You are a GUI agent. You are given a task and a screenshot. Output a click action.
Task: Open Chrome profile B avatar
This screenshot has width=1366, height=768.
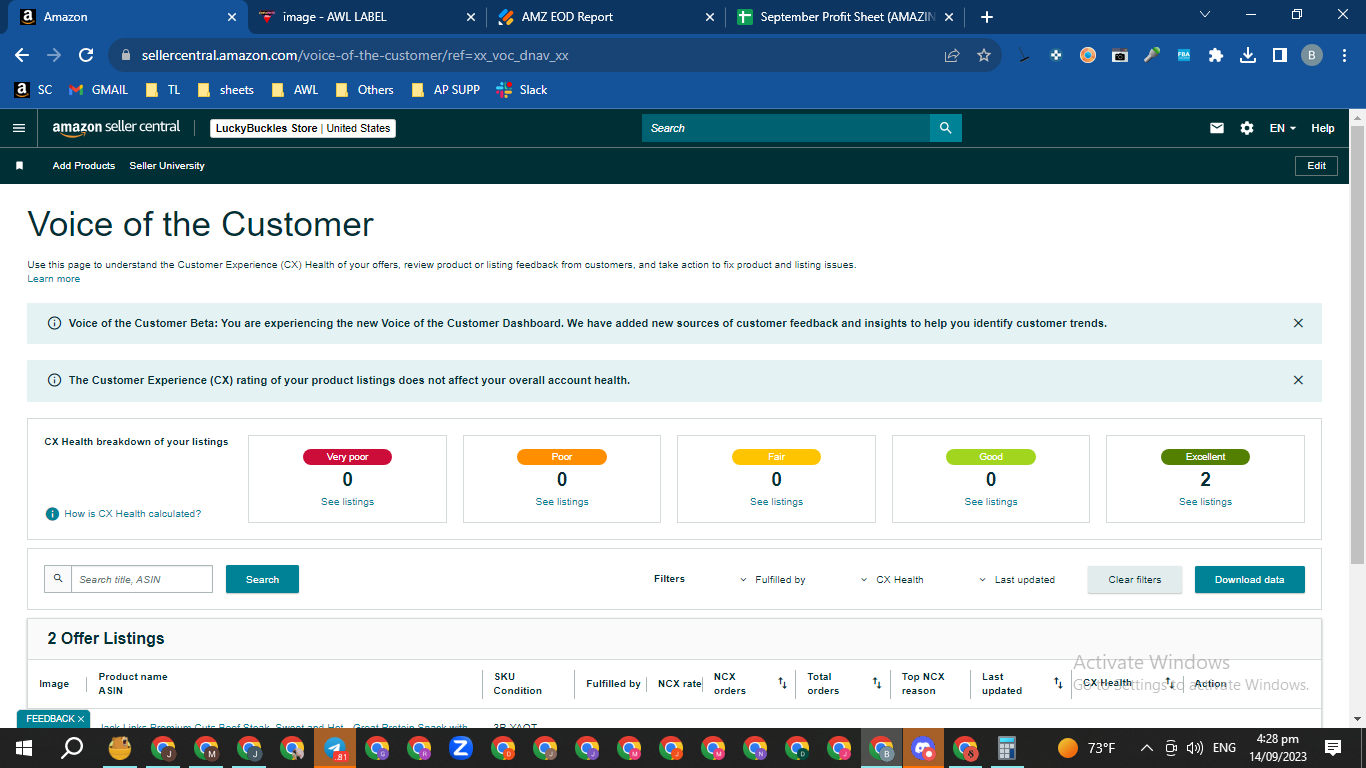[1312, 56]
